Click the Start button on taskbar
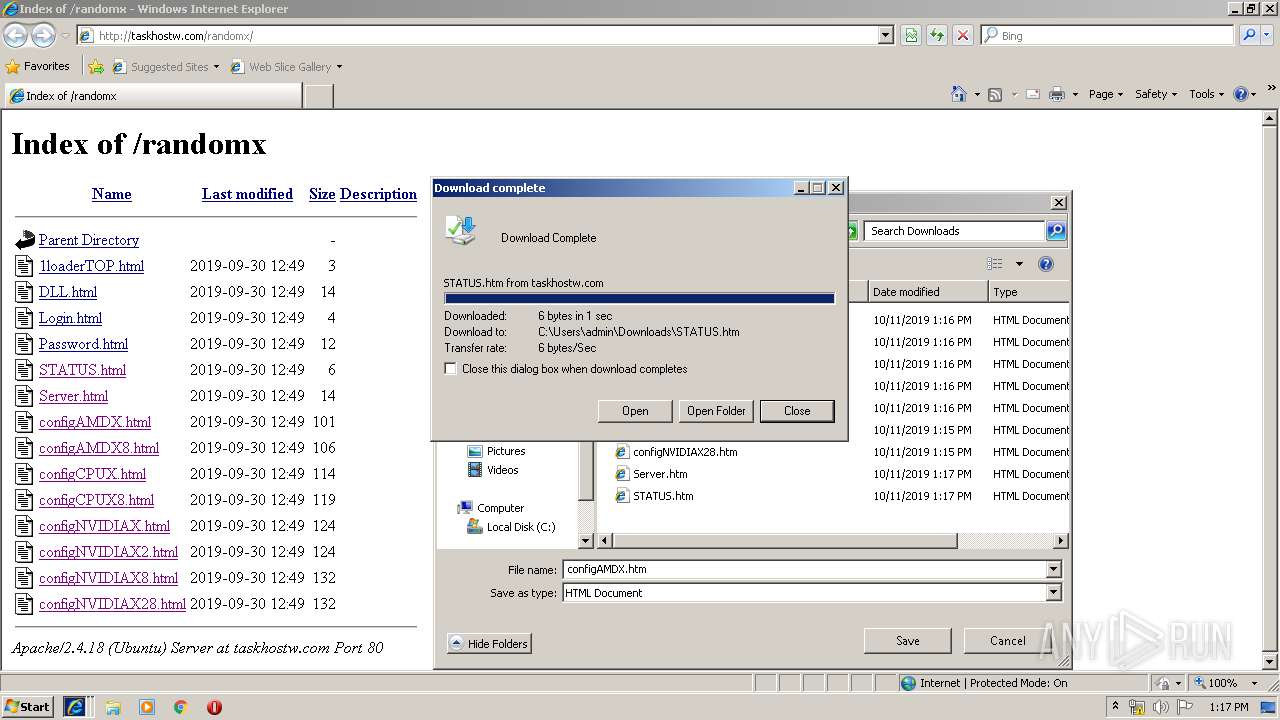 point(28,707)
